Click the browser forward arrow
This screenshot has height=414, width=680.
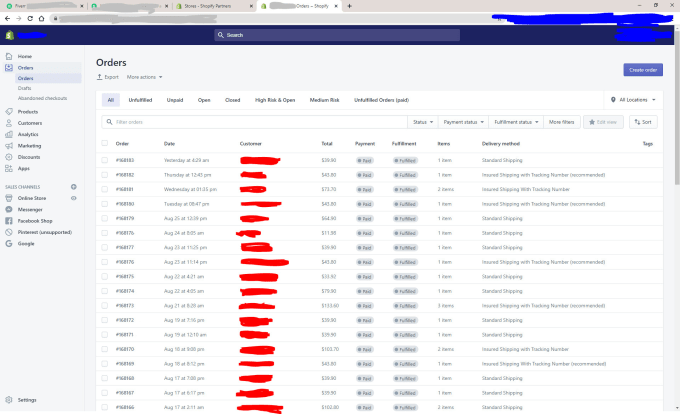pos(19,18)
